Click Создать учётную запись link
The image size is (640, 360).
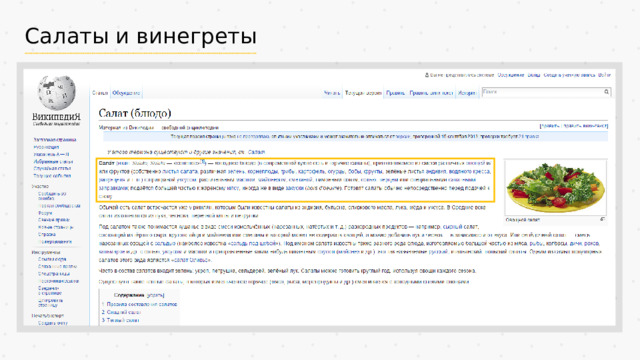click(569, 75)
